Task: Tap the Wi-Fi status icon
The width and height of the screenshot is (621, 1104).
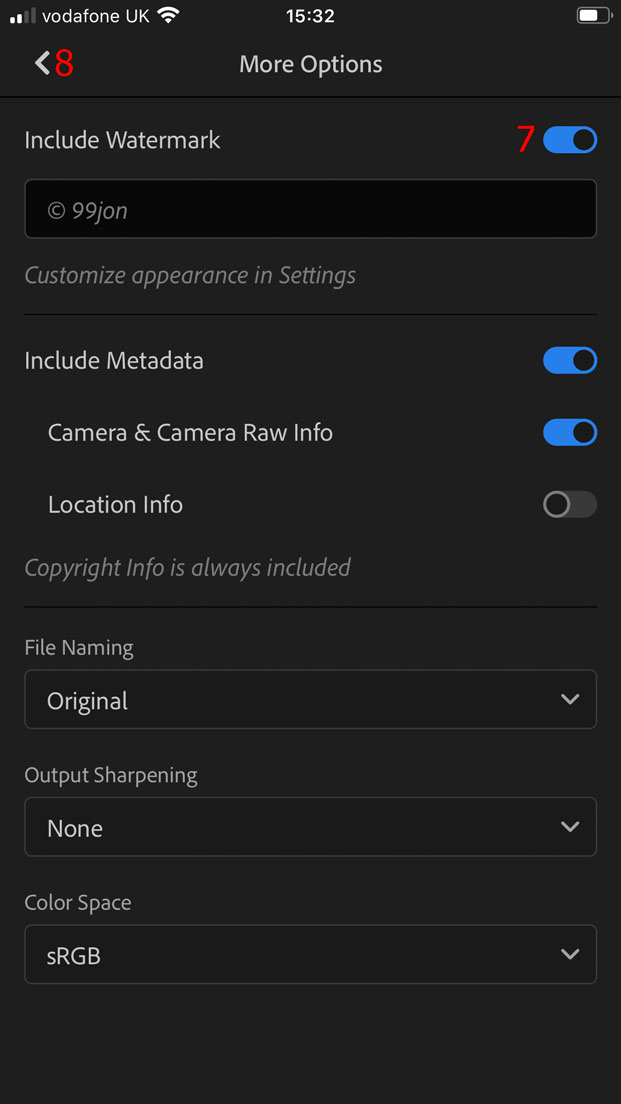Action: 168,16
